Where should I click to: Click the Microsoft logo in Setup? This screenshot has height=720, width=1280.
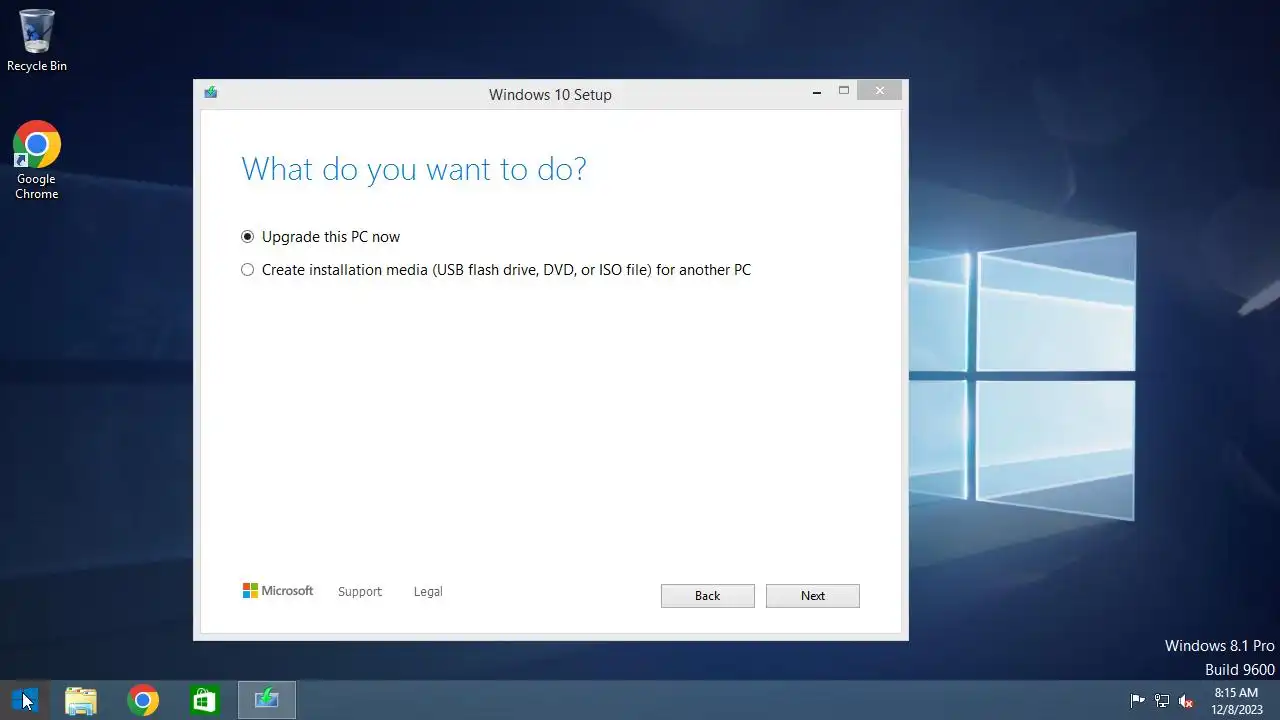(278, 591)
